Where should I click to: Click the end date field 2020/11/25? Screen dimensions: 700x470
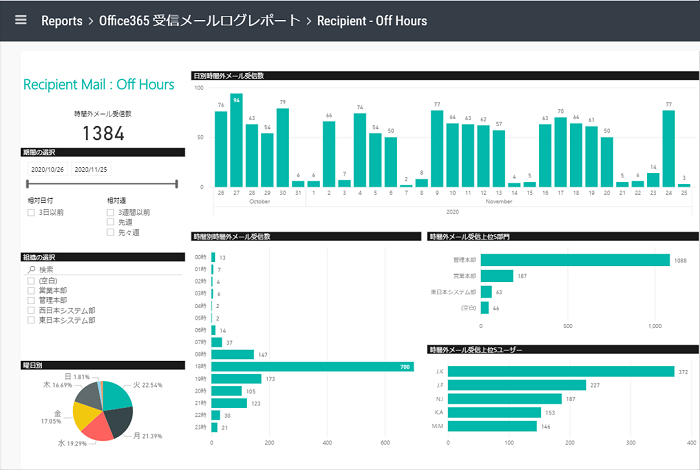(92, 168)
